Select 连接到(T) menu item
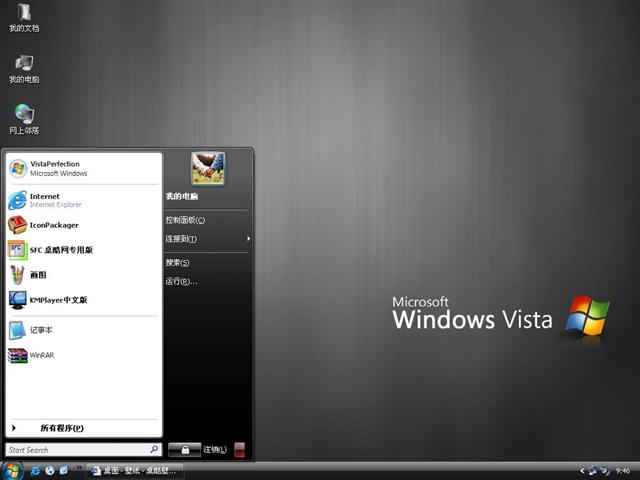 coord(181,239)
